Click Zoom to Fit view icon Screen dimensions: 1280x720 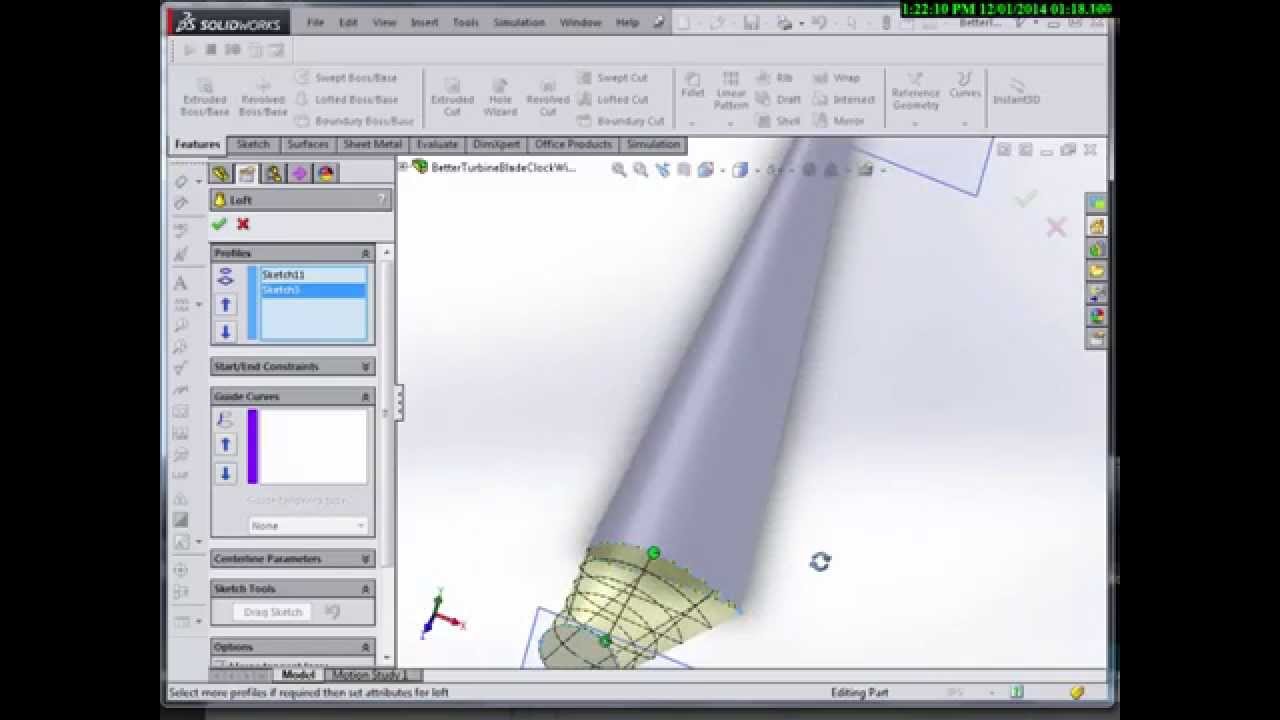pyautogui.click(x=619, y=170)
